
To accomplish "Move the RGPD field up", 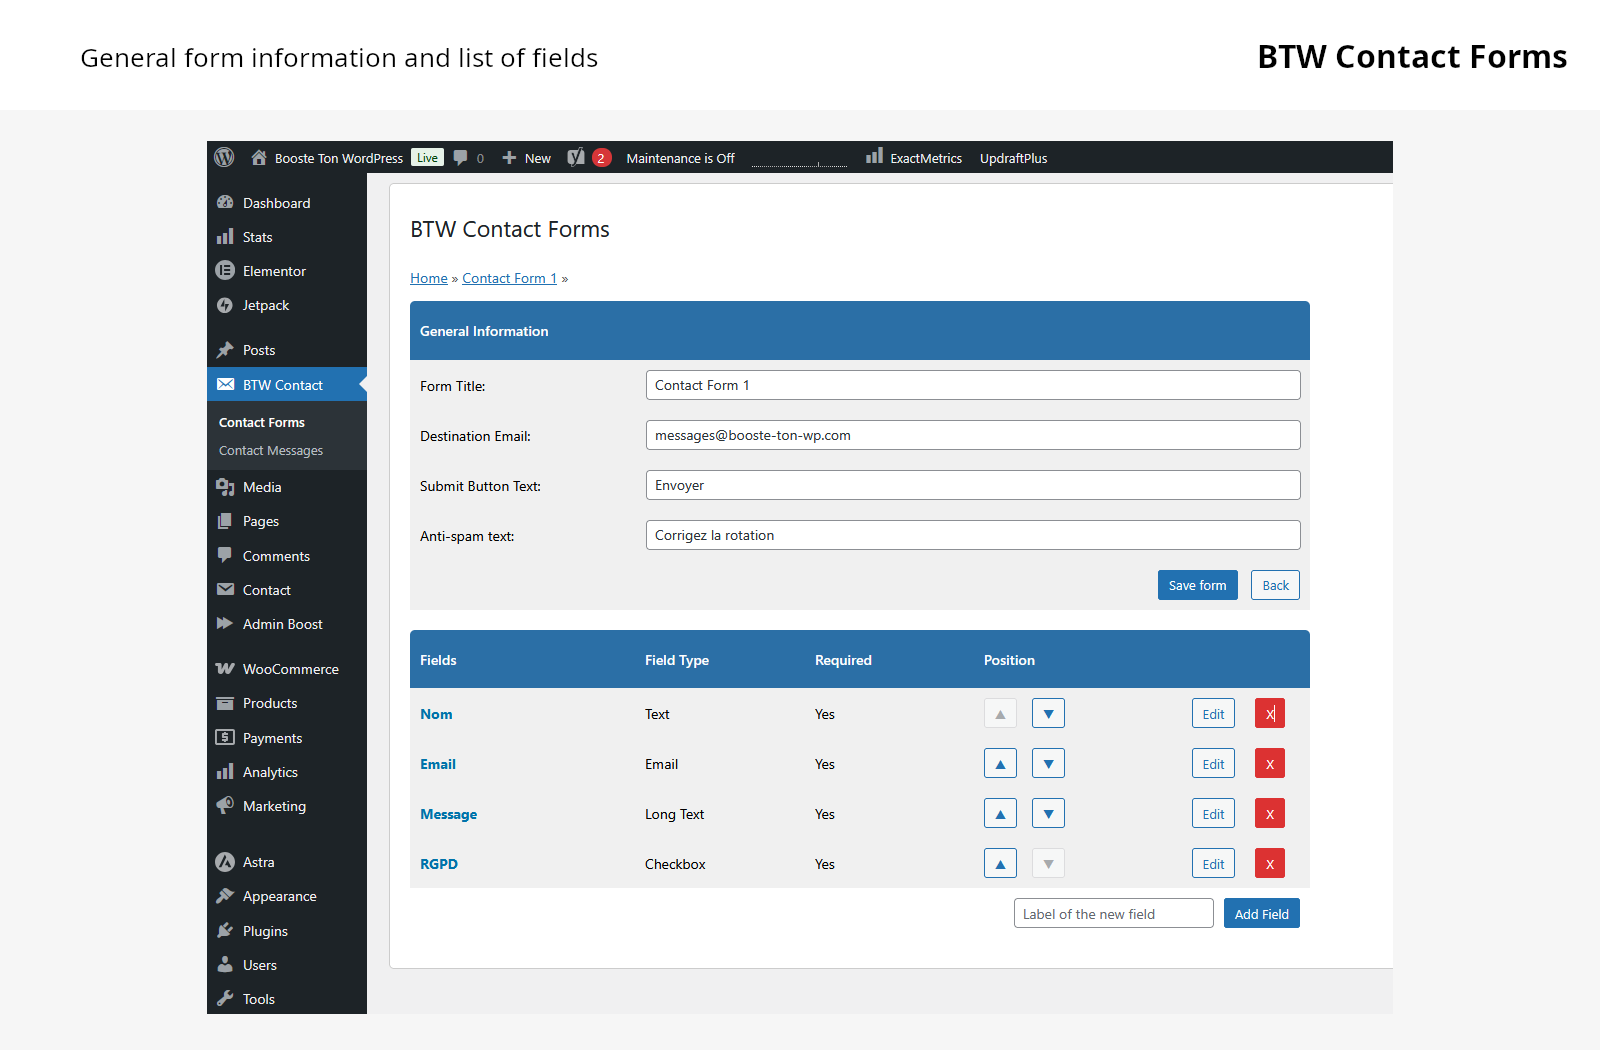I will click(1000, 864).
